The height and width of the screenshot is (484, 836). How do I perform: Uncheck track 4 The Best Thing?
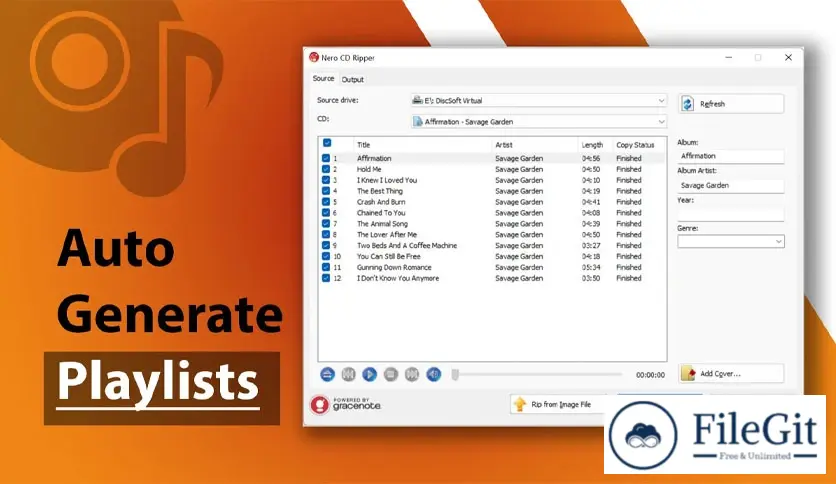point(326,191)
